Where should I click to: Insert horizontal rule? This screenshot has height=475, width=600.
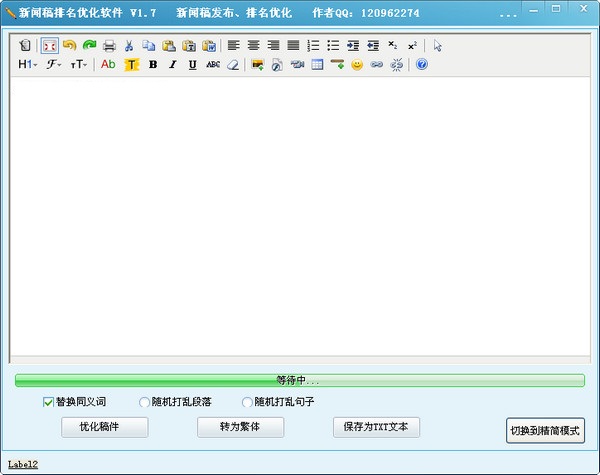tap(337, 64)
